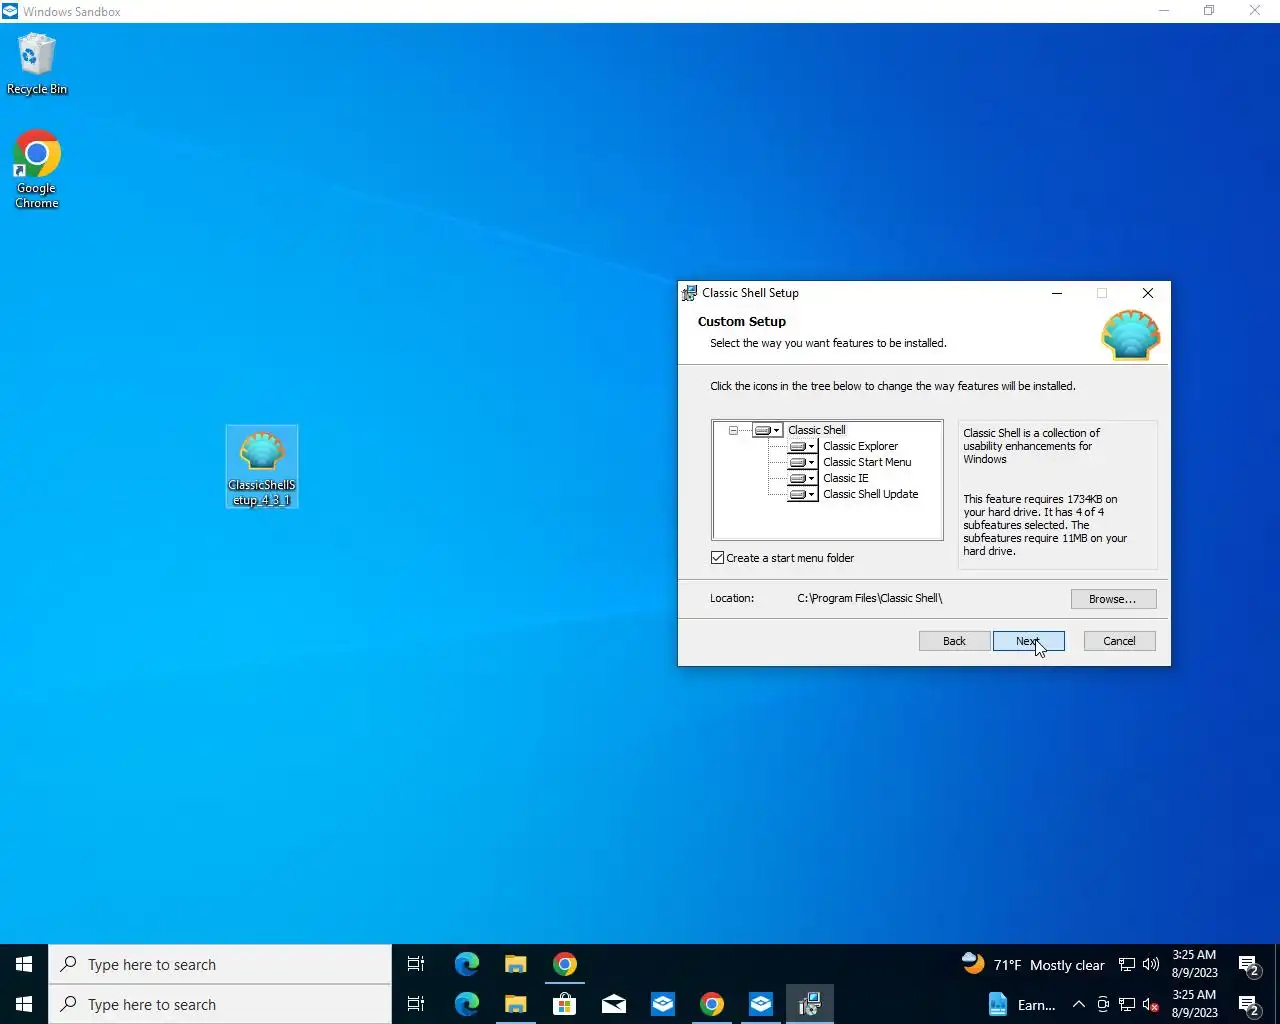Viewport: 1280px width, 1024px height.
Task: Select the Recycle Bin desktop icon
Action: 37,64
